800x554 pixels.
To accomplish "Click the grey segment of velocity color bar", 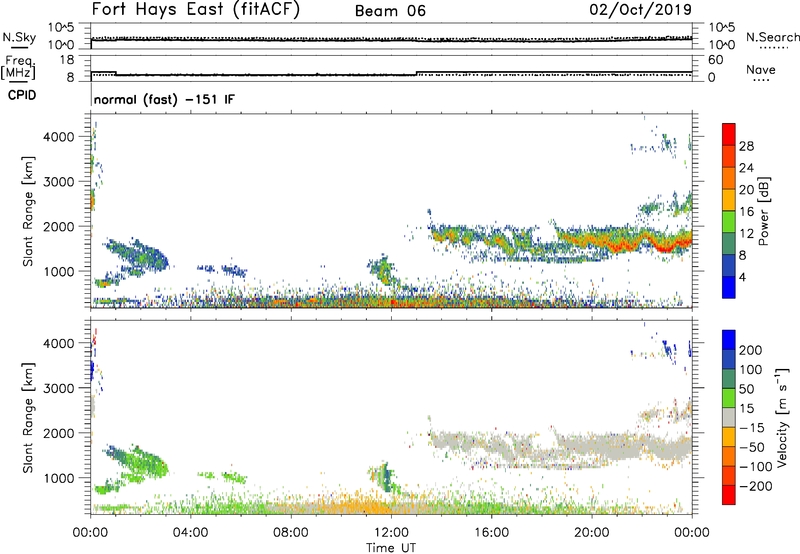I will [x=729, y=417].
